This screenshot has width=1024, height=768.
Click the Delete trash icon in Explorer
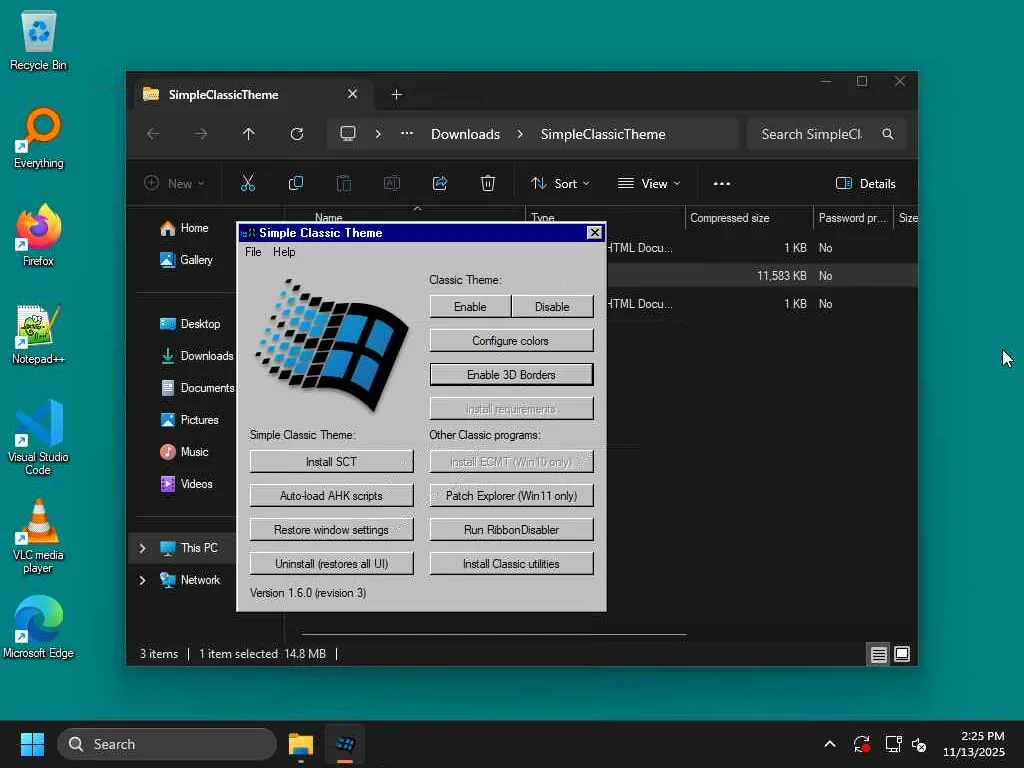click(x=488, y=184)
